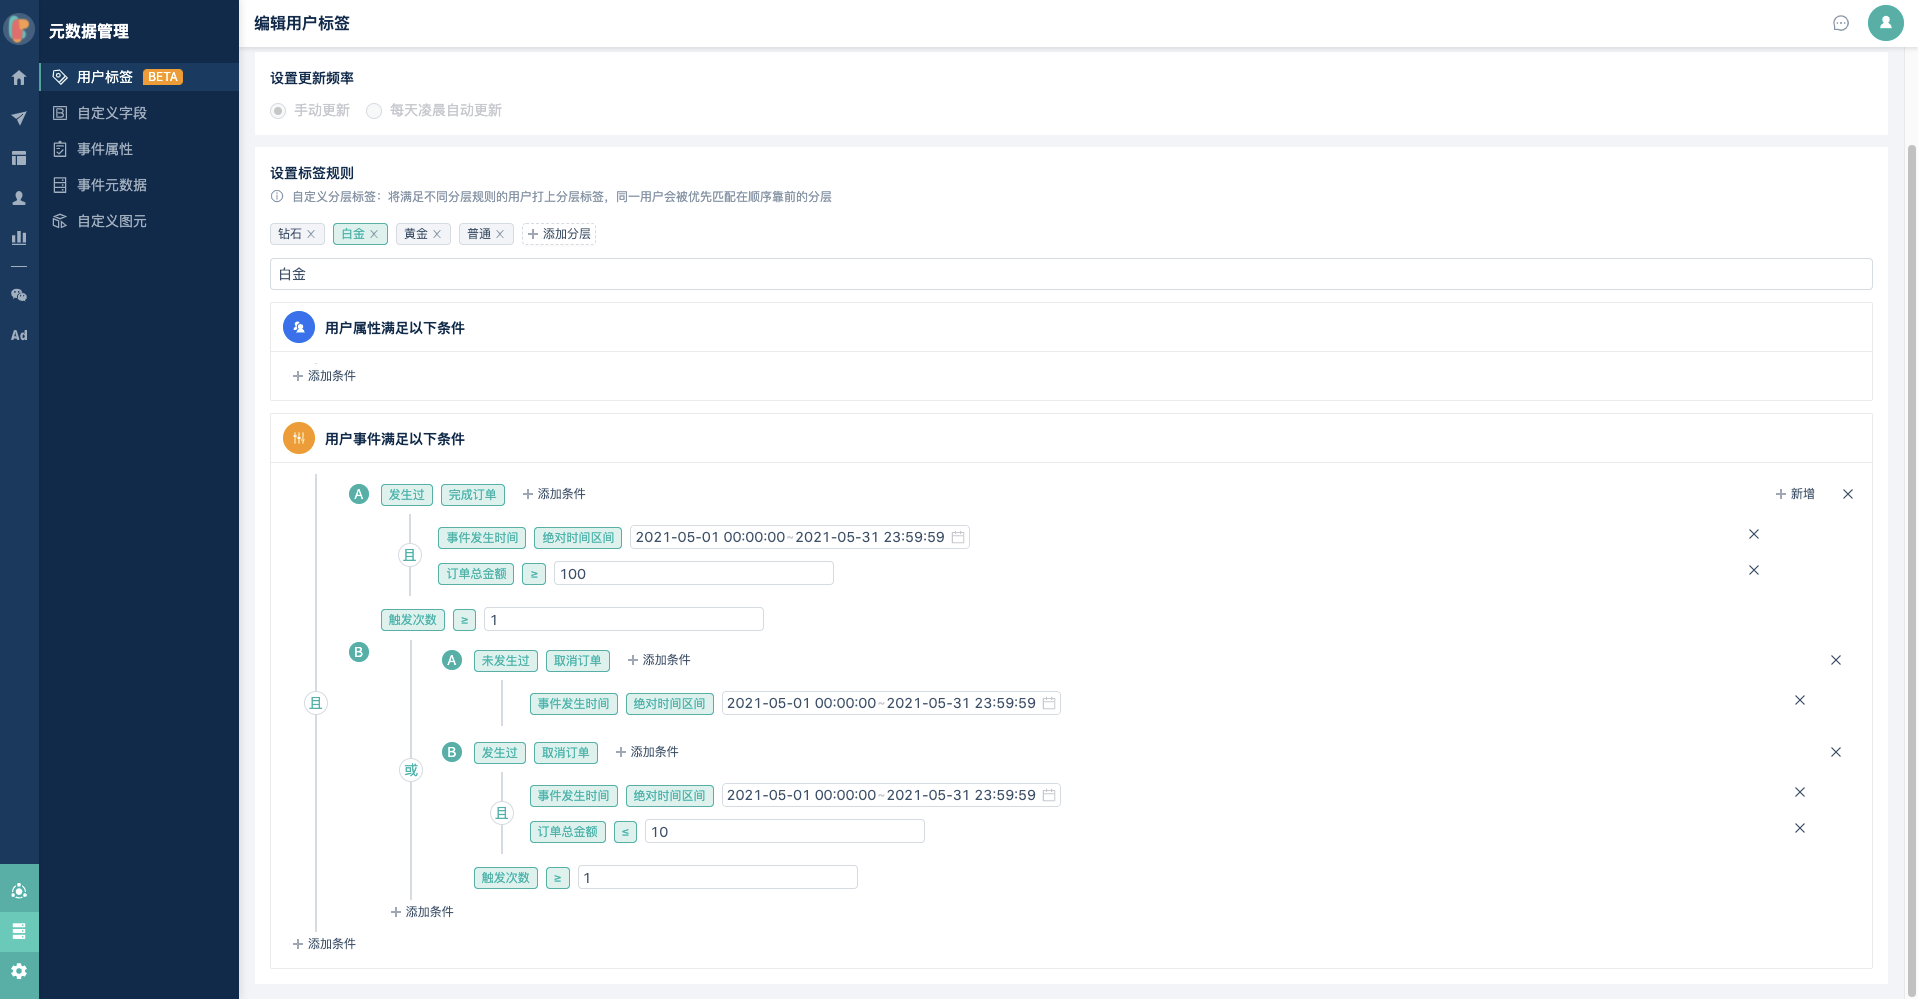Switch to the 钻石 tier tab
This screenshot has height=999, width=1918.
tap(290, 234)
